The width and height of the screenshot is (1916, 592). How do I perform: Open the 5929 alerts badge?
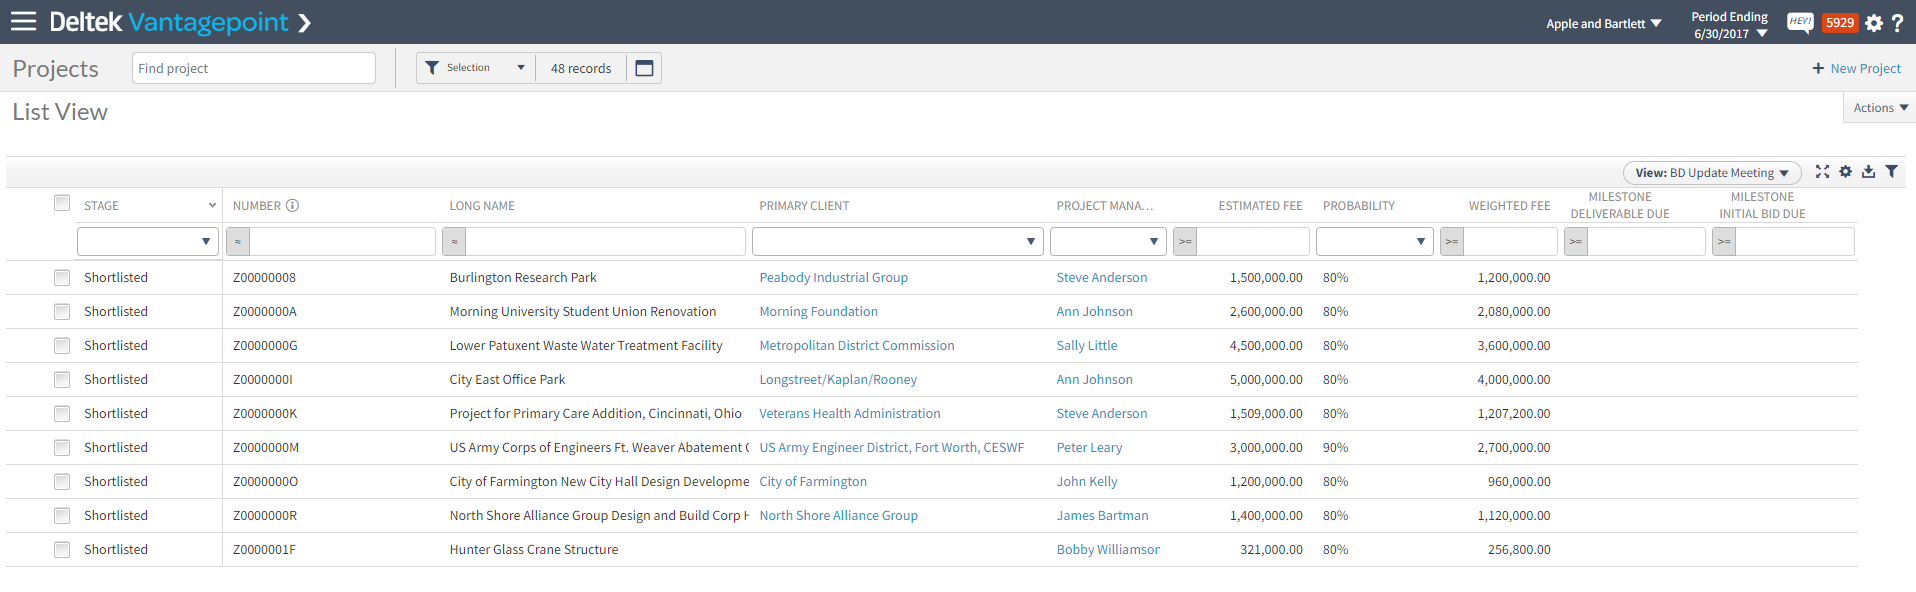[1840, 22]
